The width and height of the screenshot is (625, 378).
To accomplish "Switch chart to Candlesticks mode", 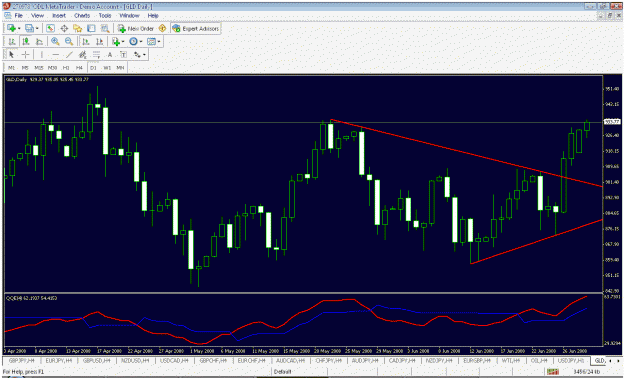I will 26,41.
